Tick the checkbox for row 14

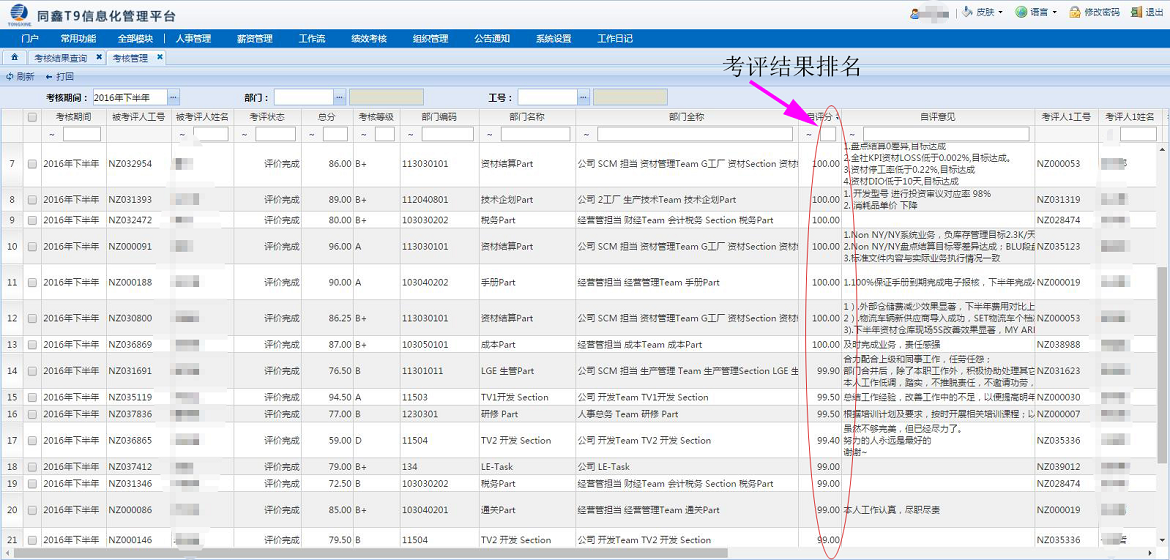(x=33, y=371)
